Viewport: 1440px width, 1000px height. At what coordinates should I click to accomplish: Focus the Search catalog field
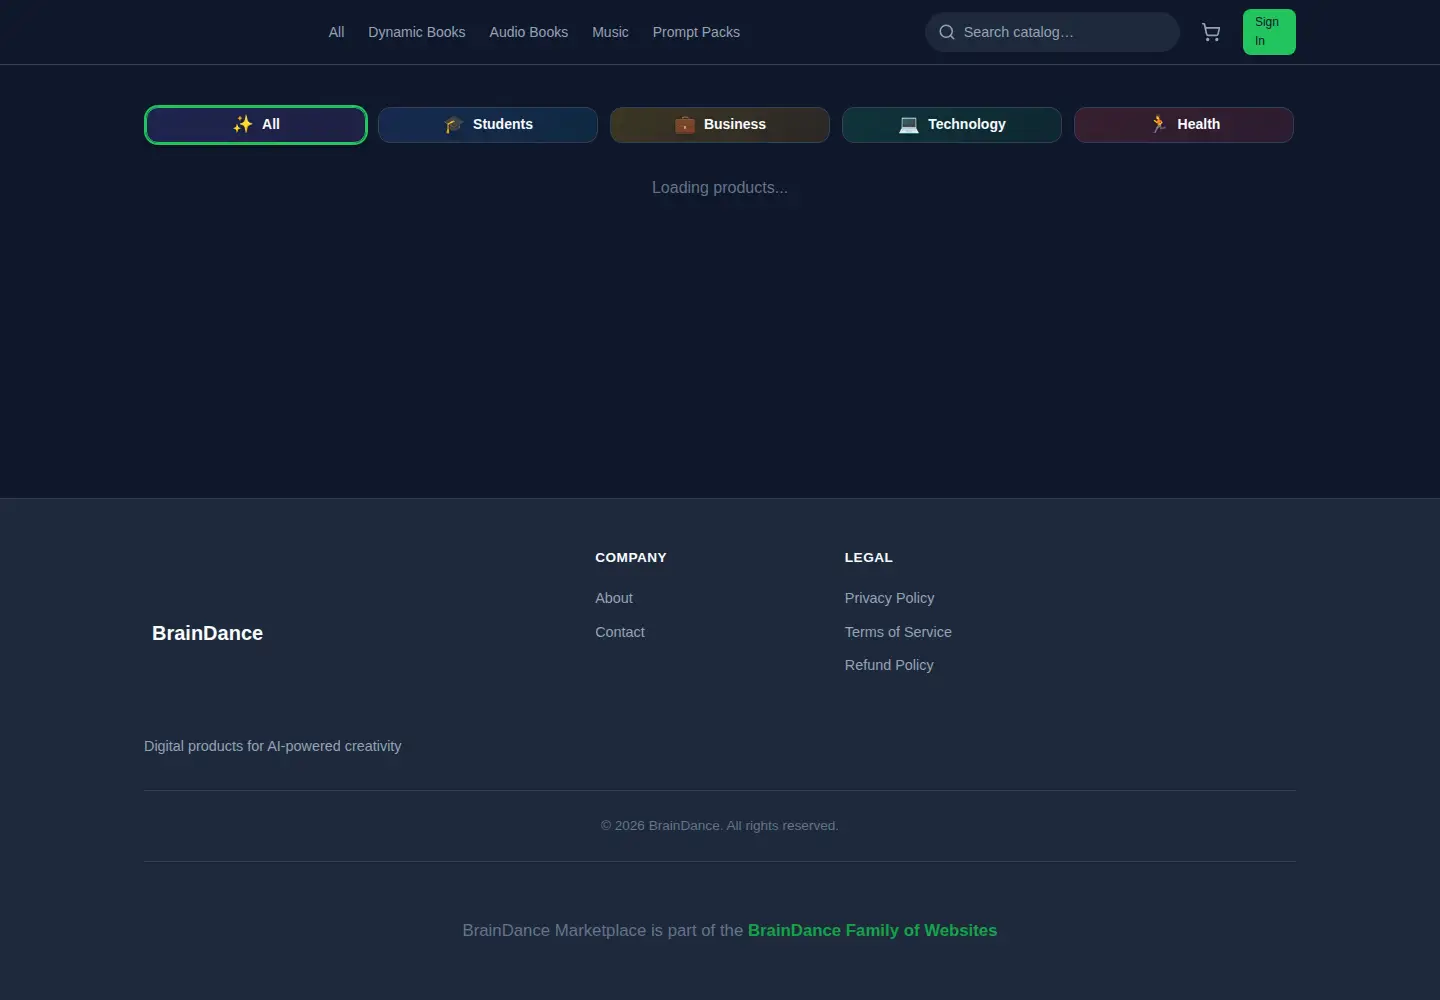pos(1052,32)
